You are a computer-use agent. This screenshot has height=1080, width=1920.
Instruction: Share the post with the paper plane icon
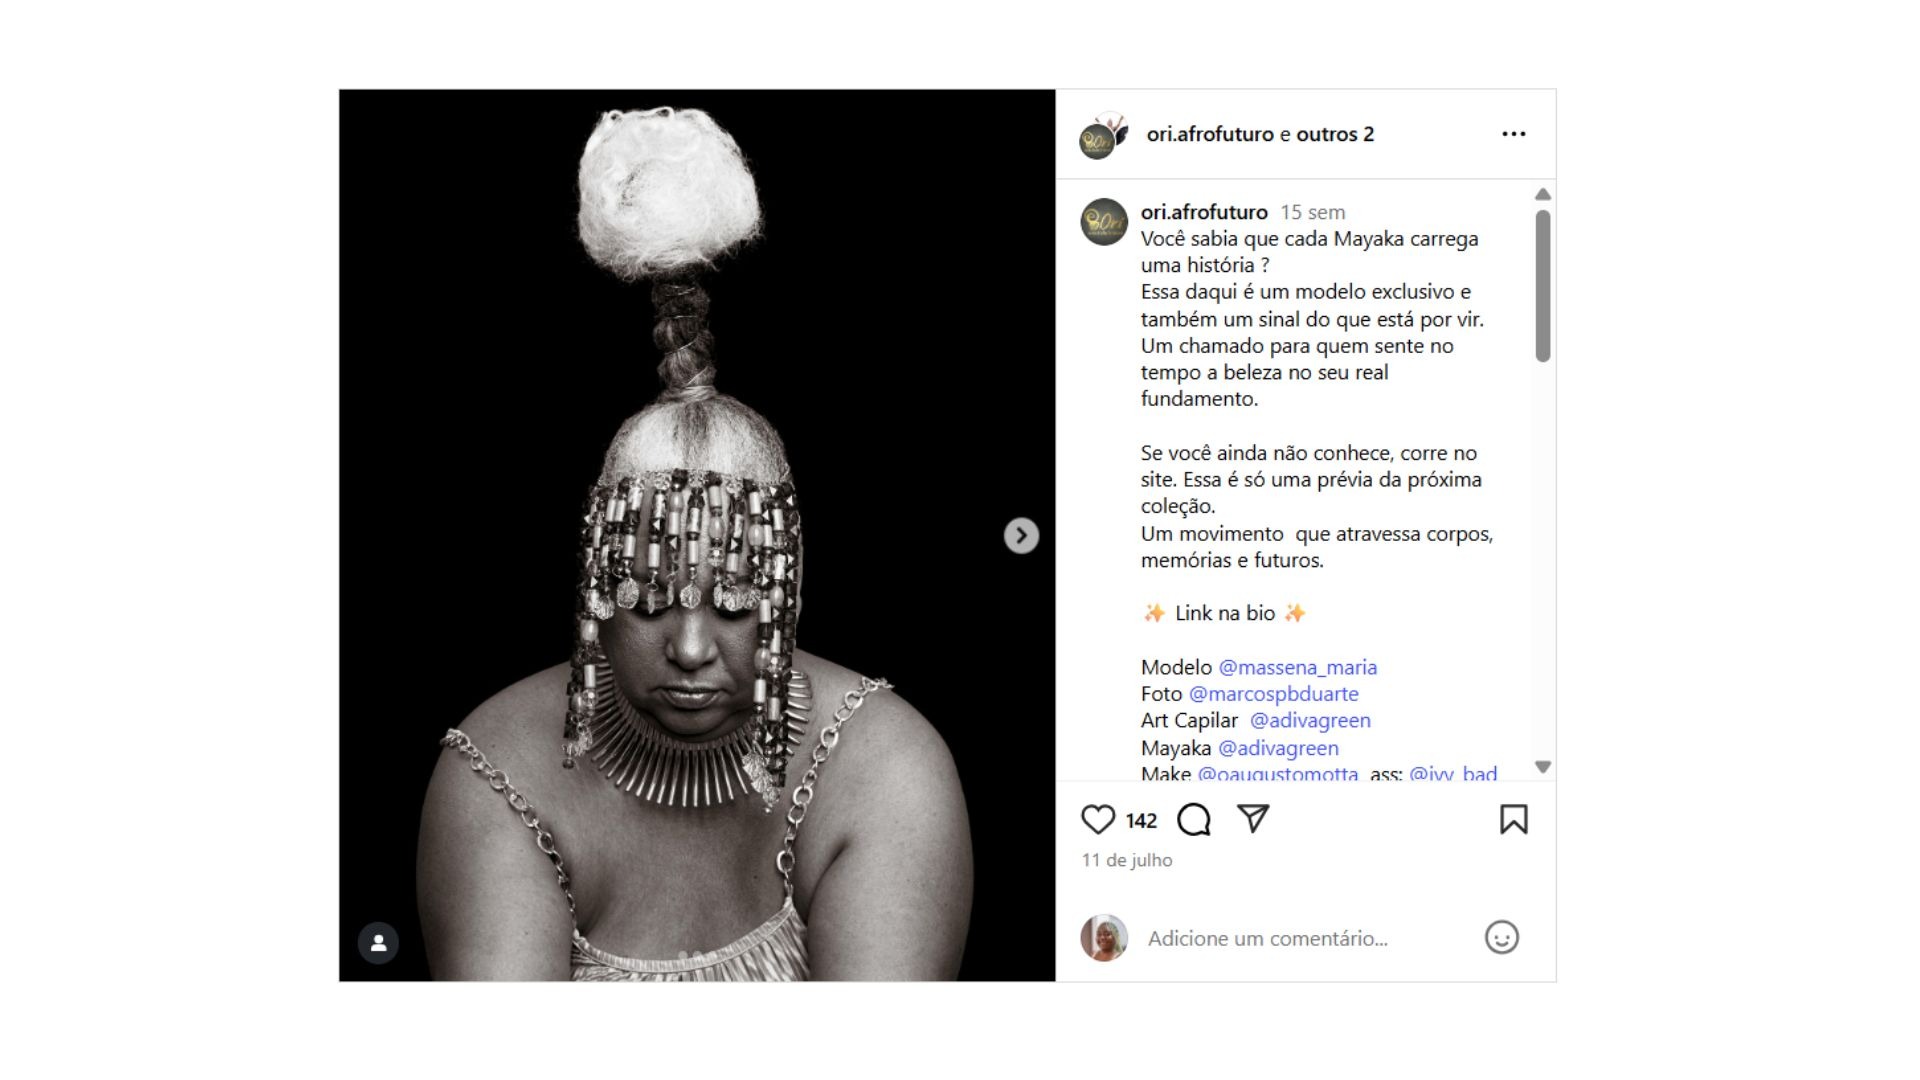tap(1253, 819)
